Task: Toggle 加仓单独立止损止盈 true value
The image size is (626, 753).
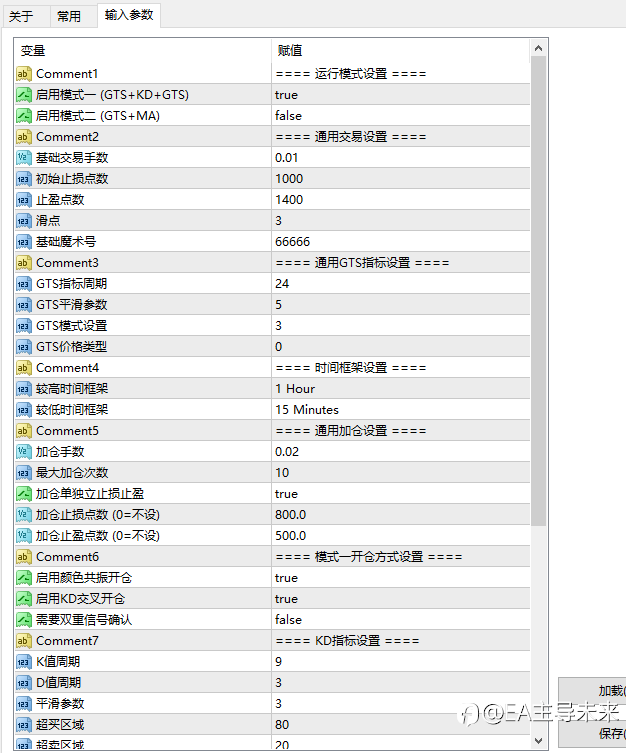Action: click(401, 494)
